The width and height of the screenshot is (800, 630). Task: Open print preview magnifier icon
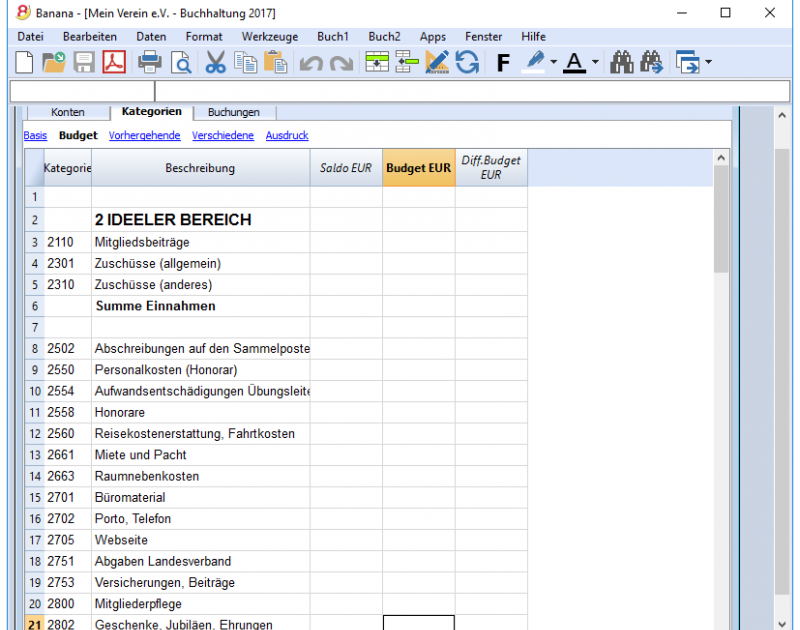181,62
